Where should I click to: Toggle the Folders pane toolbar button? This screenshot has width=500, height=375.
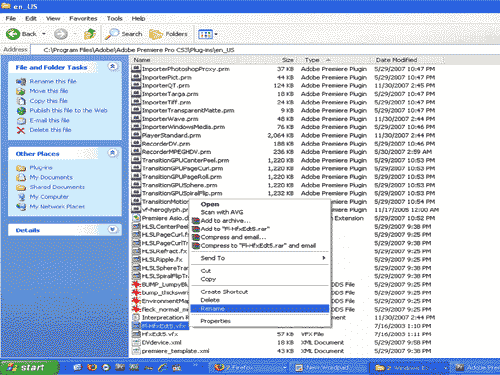[168, 34]
